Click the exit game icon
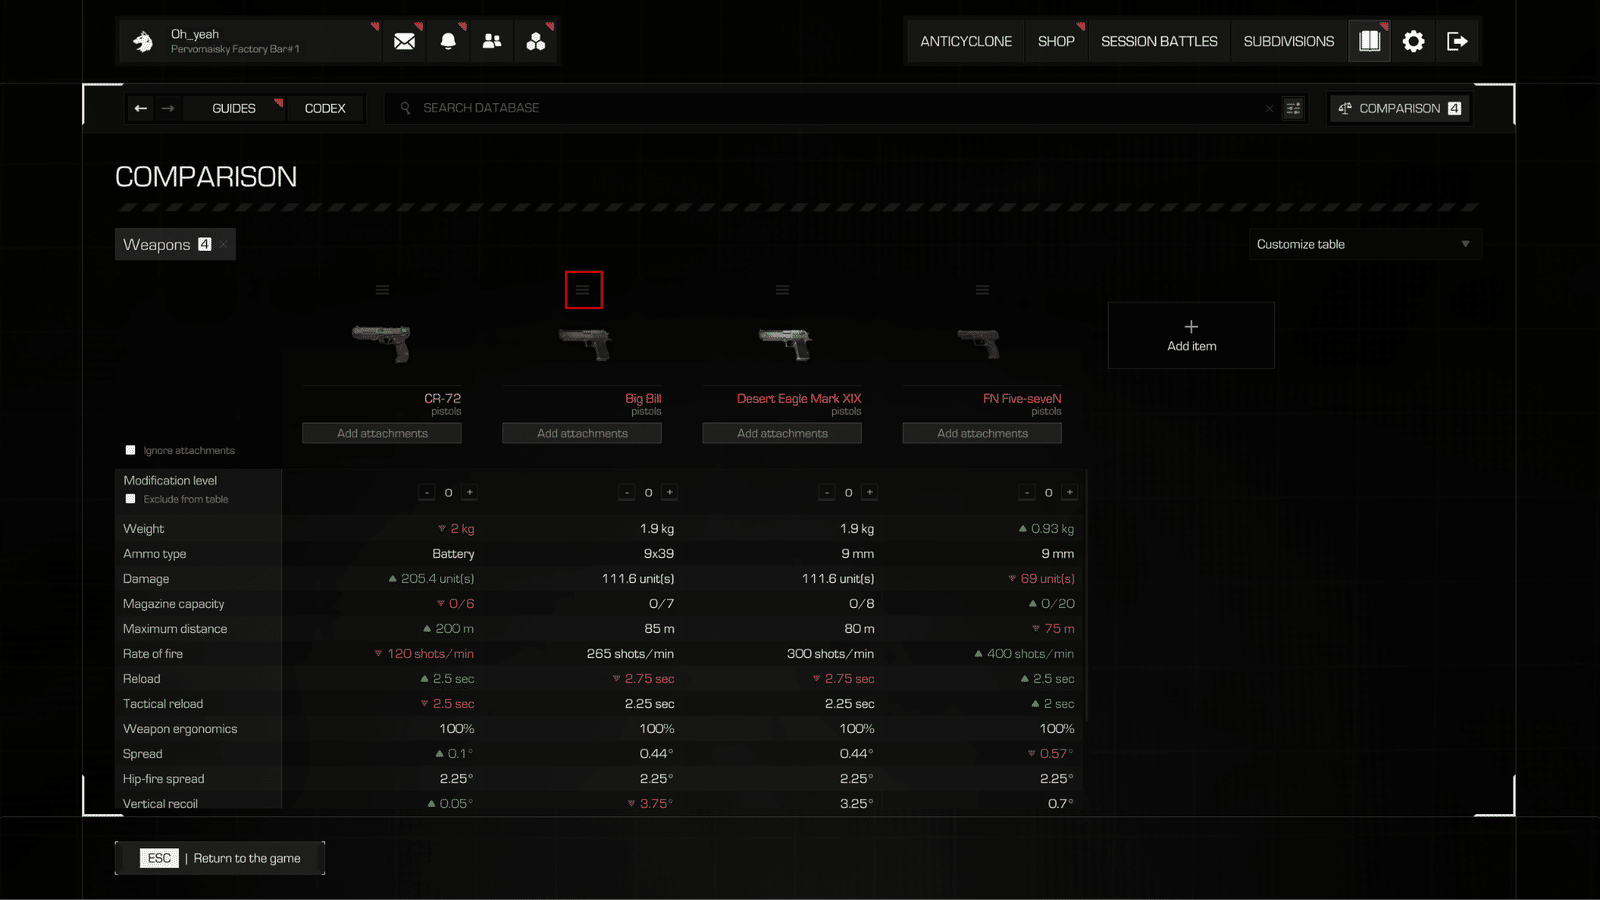The image size is (1600, 900). (1457, 41)
